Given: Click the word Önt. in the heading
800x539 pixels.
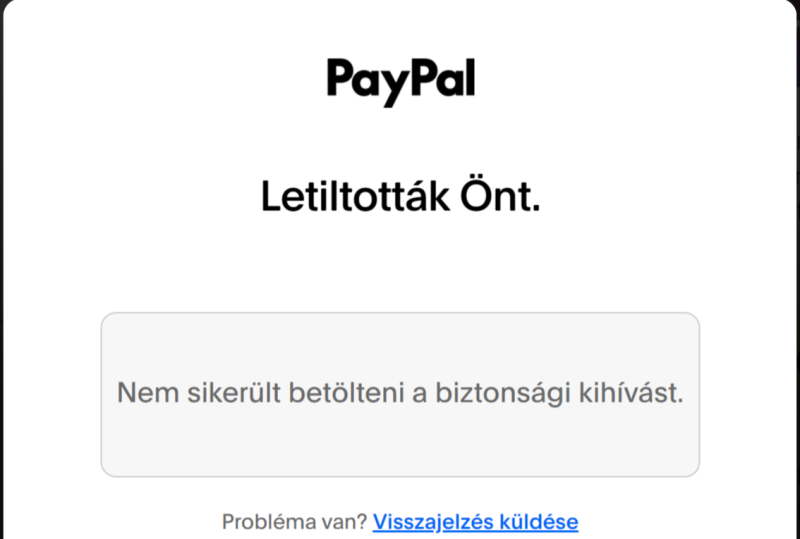Looking at the screenshot, I should (500, 197).
